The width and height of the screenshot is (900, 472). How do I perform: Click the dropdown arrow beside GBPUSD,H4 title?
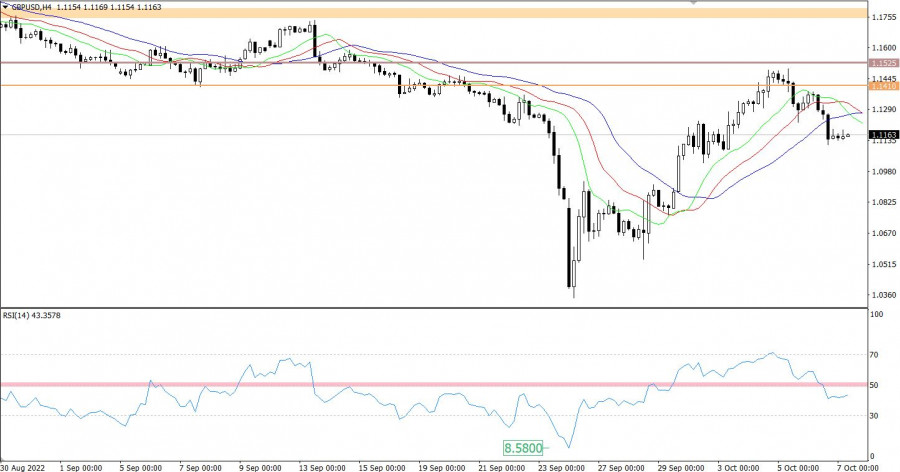coord(6,7)
